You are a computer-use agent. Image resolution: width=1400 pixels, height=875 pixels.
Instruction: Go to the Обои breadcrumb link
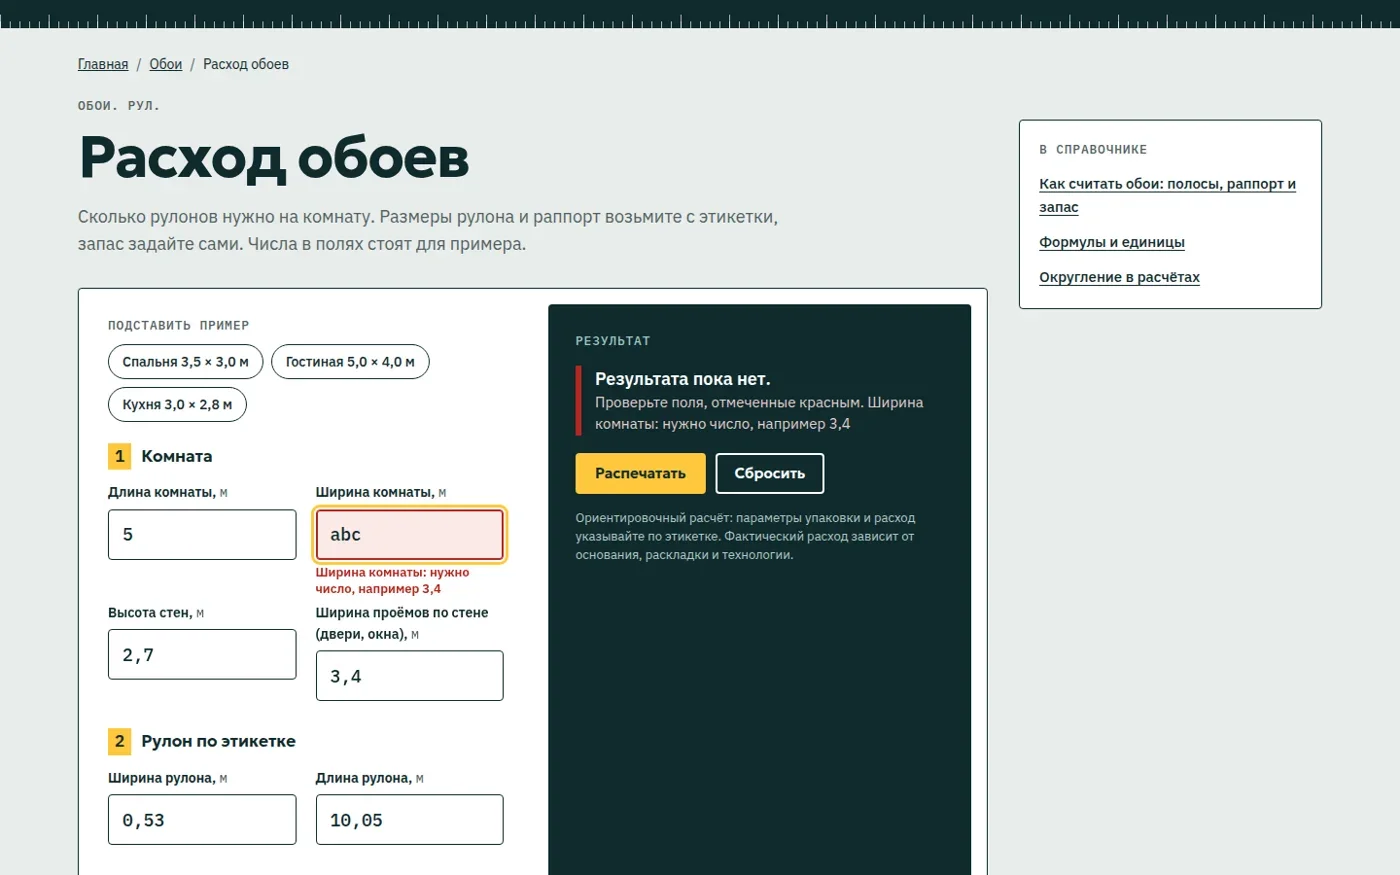tap(166, 64)
